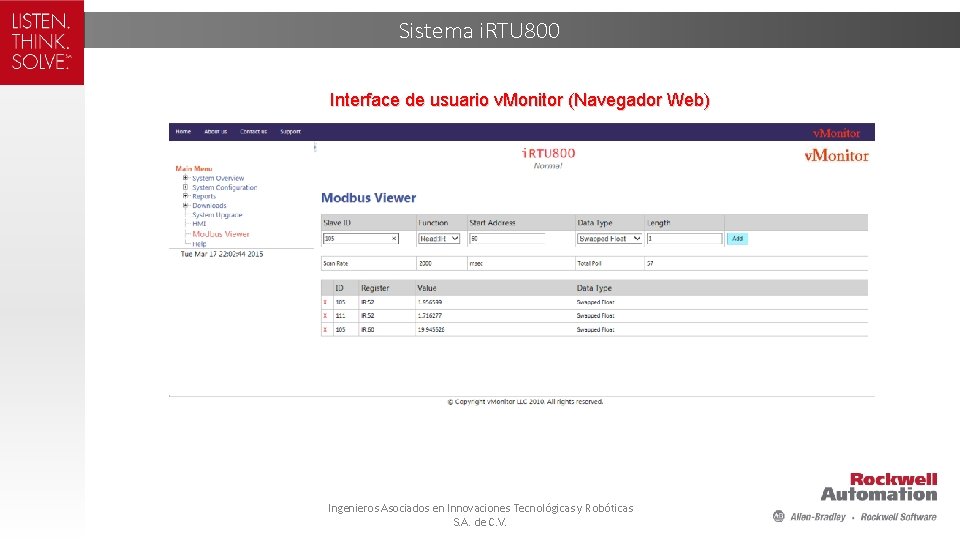The image size is (960, 540).
Task: Expand the System Configuration tree node
Action: coord(186,187)
